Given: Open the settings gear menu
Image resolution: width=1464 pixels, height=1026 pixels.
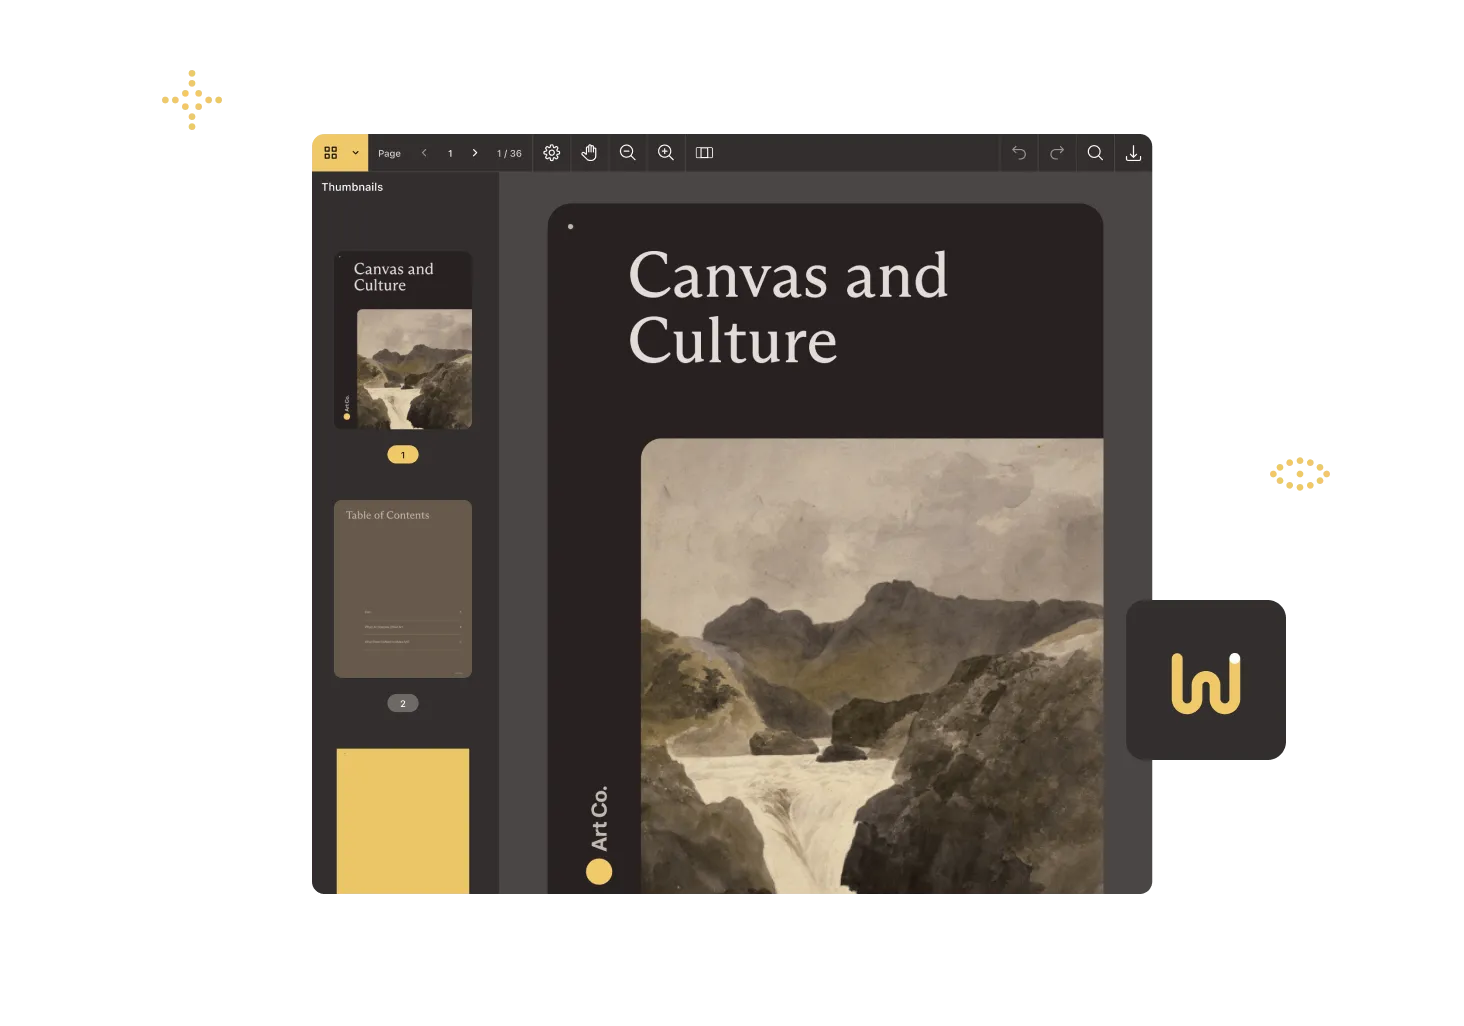Looking at the screenshot, I should coord(552,153).
